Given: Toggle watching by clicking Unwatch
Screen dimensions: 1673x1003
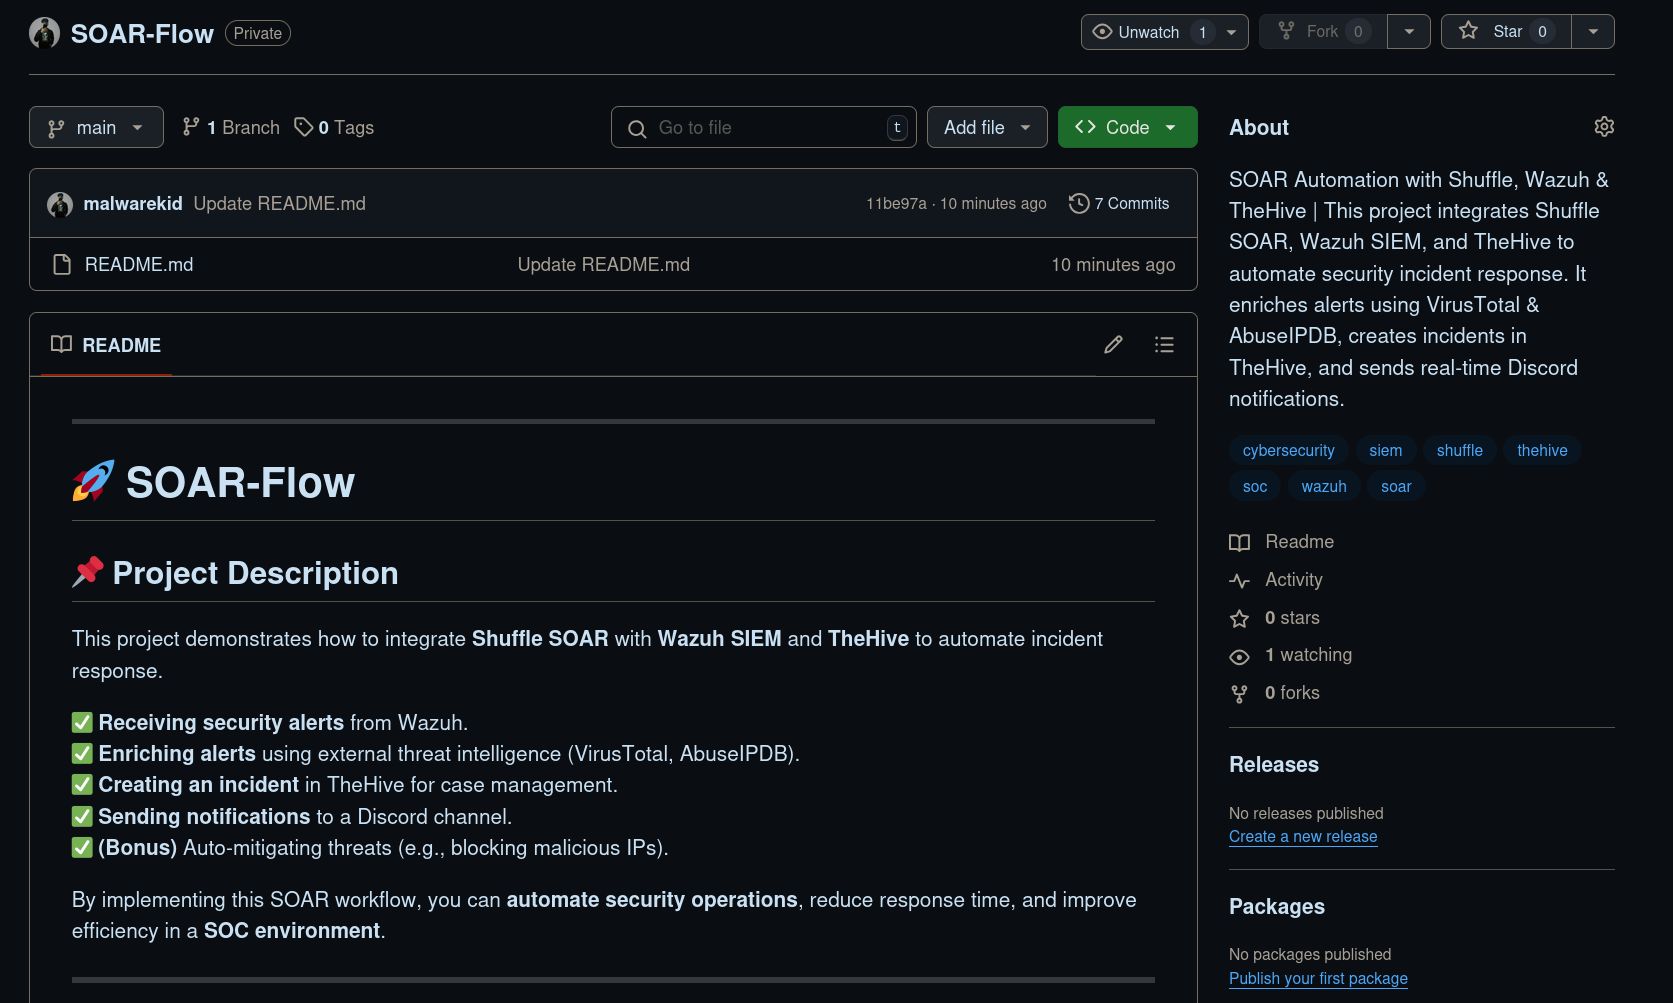Looking at the screenshot, I should [x=1148, y=31].
